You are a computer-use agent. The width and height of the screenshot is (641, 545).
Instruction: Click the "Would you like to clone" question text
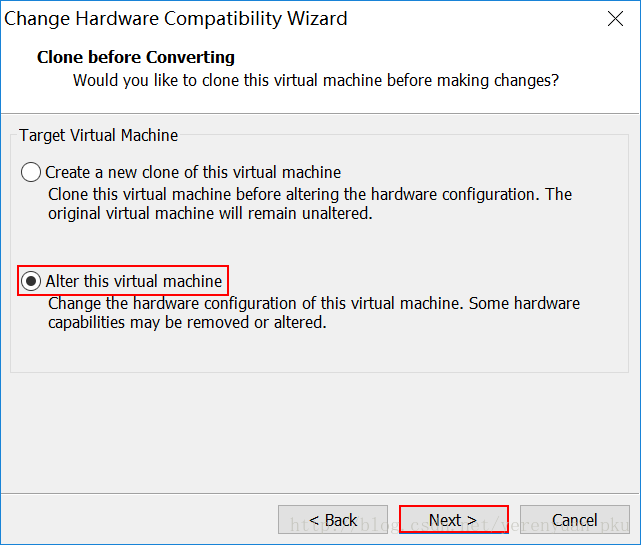click(315, 80)
